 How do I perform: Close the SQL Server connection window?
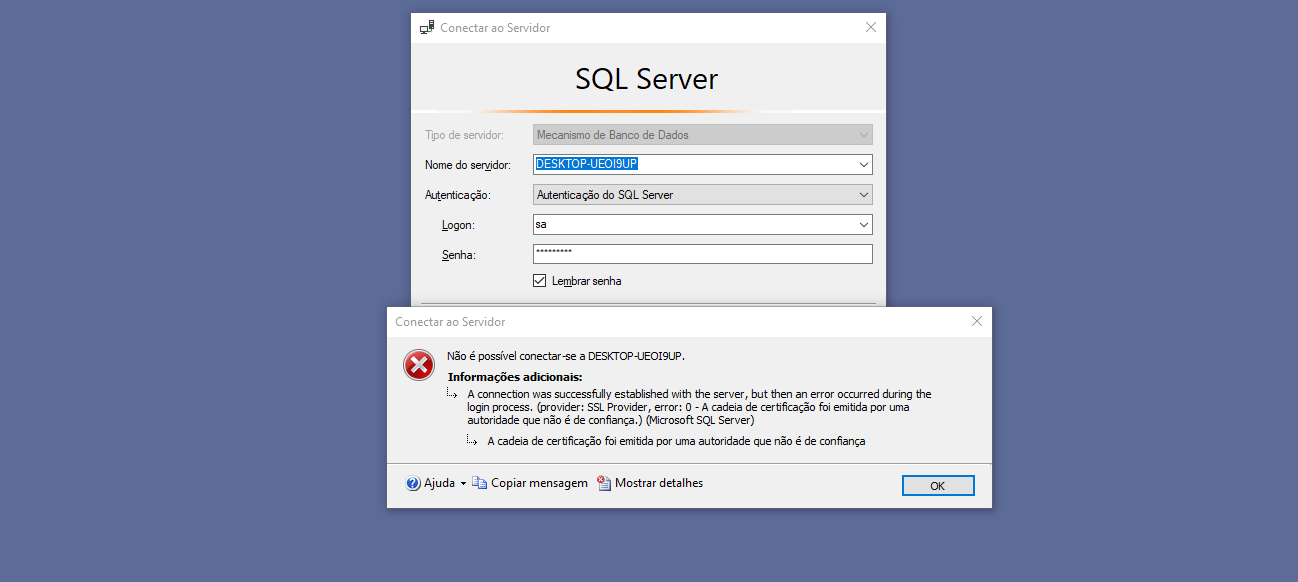point(871,28)
